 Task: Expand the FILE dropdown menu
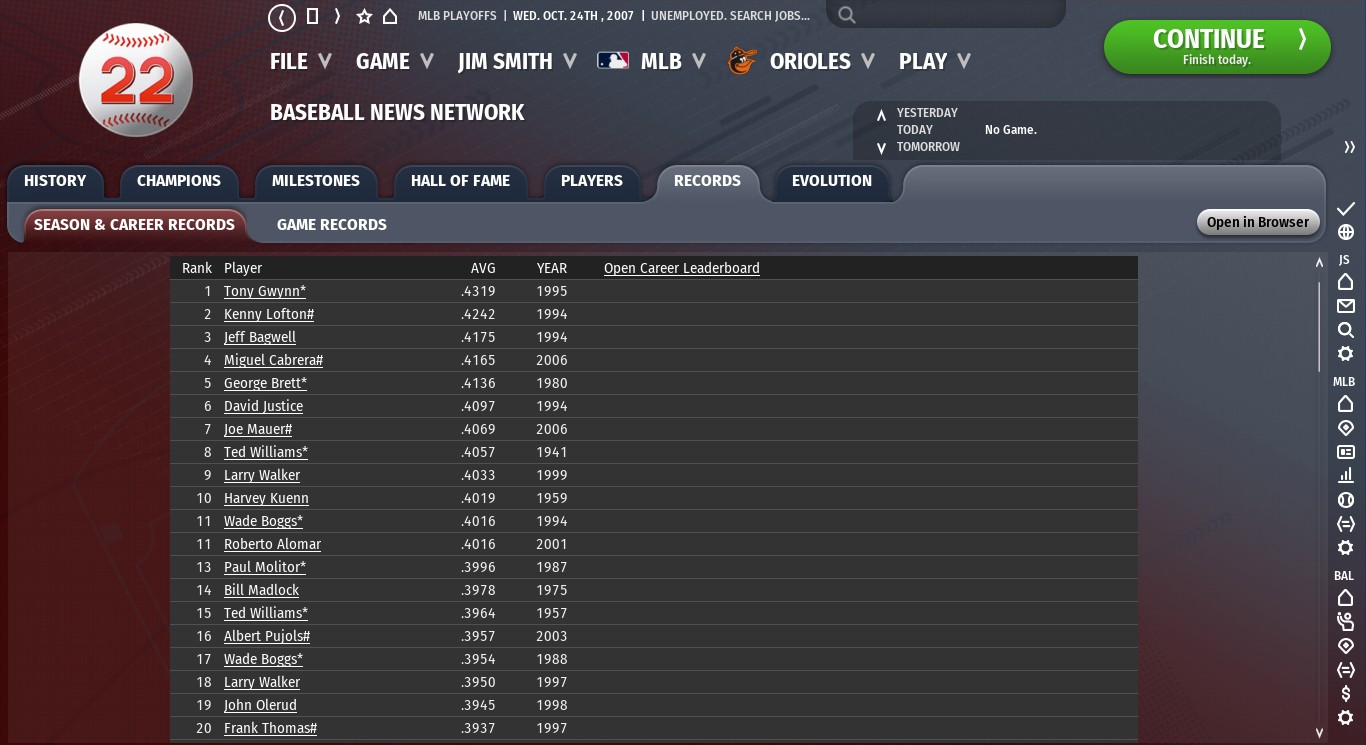tap(300, 62)
